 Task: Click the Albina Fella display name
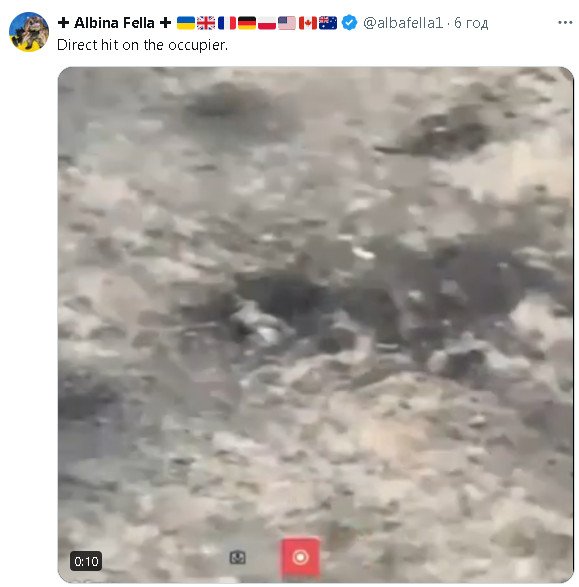click(114, 23)
